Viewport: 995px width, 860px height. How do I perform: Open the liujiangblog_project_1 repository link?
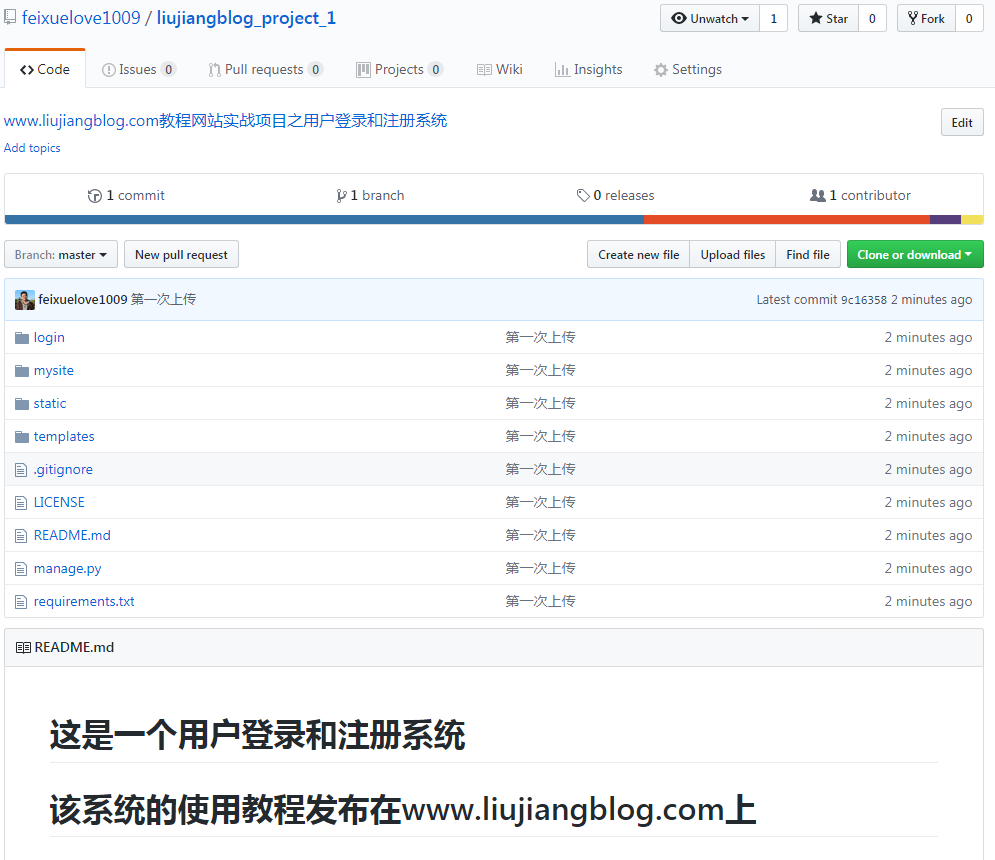(x=246, y=18)
